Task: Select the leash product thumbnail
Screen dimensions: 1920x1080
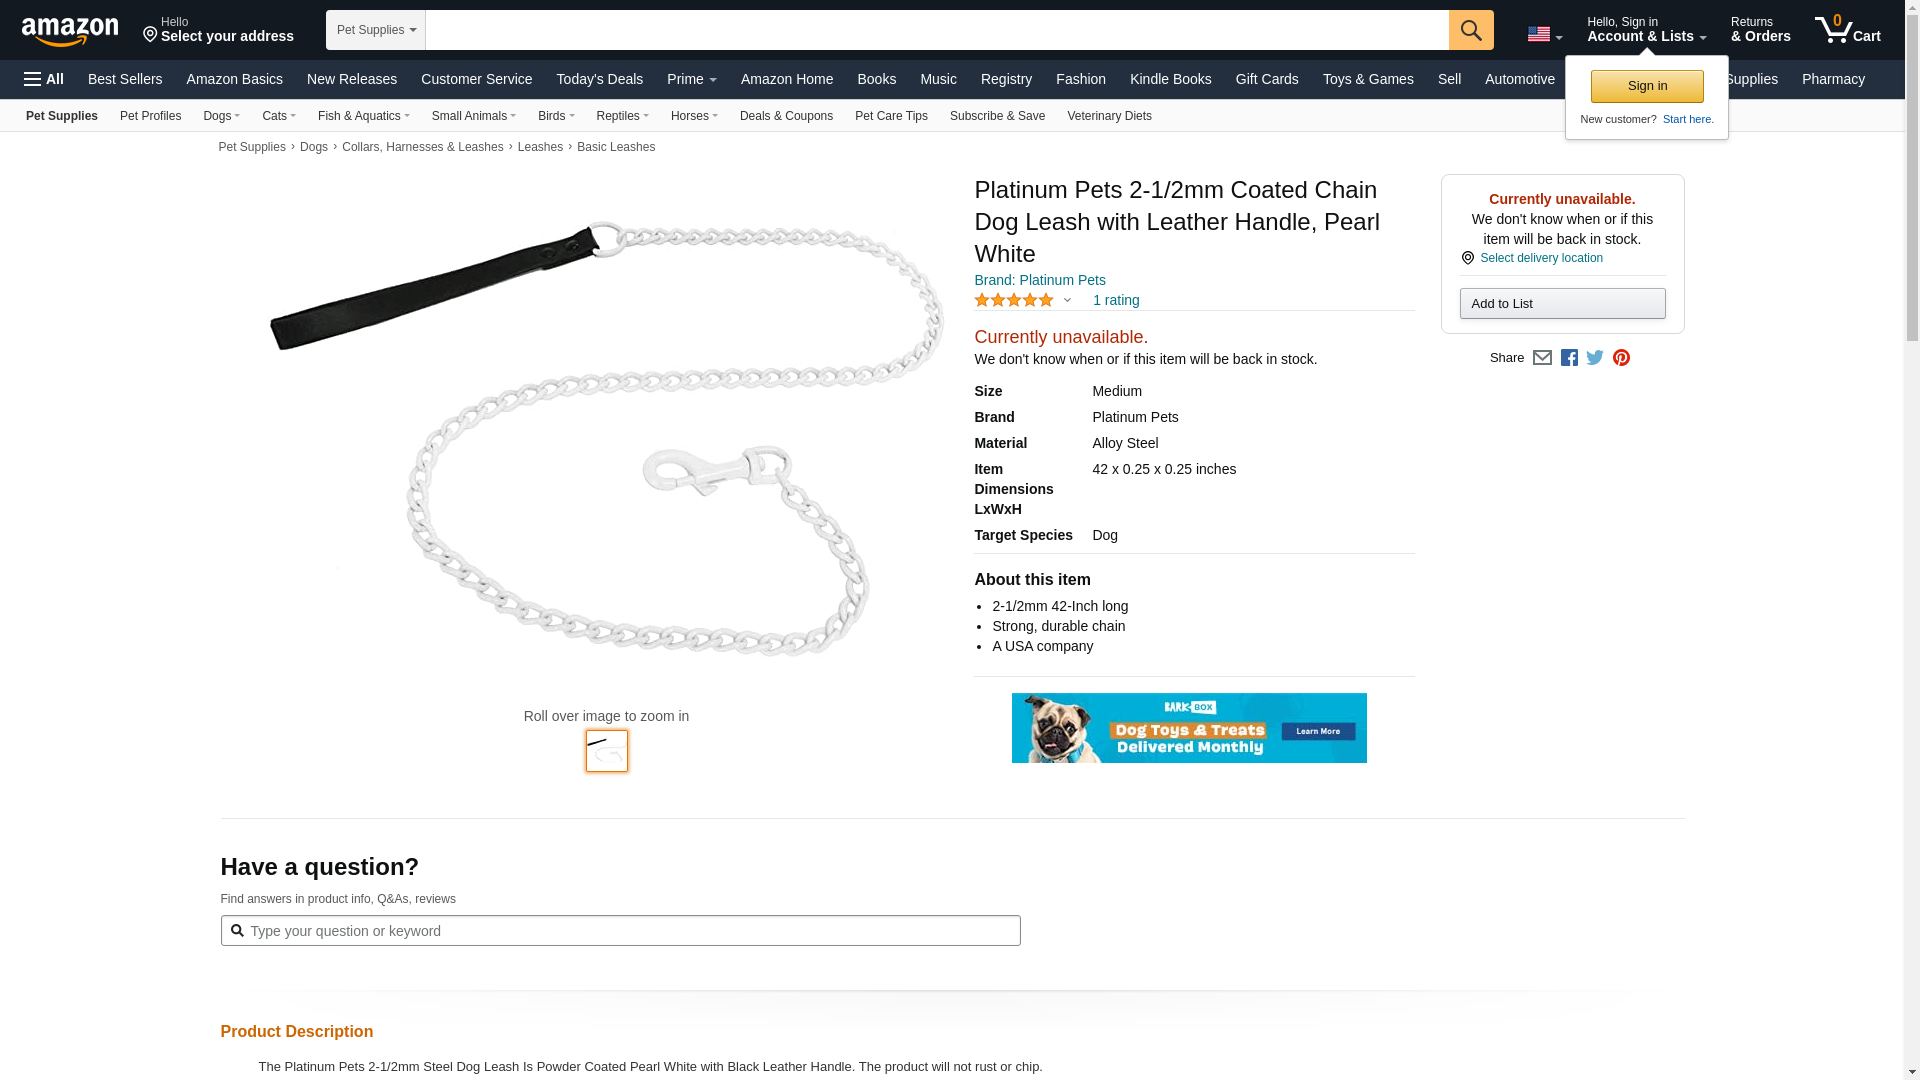Action: click(607, 751)
